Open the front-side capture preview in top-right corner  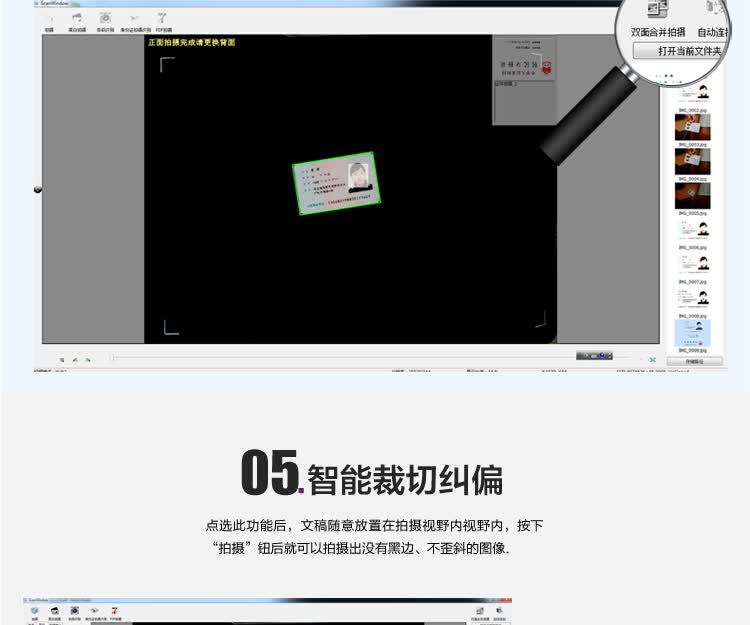pos(524,60)
